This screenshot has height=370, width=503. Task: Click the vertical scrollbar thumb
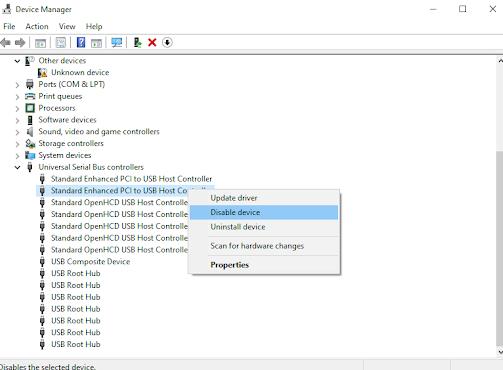[x=500, y=248]
